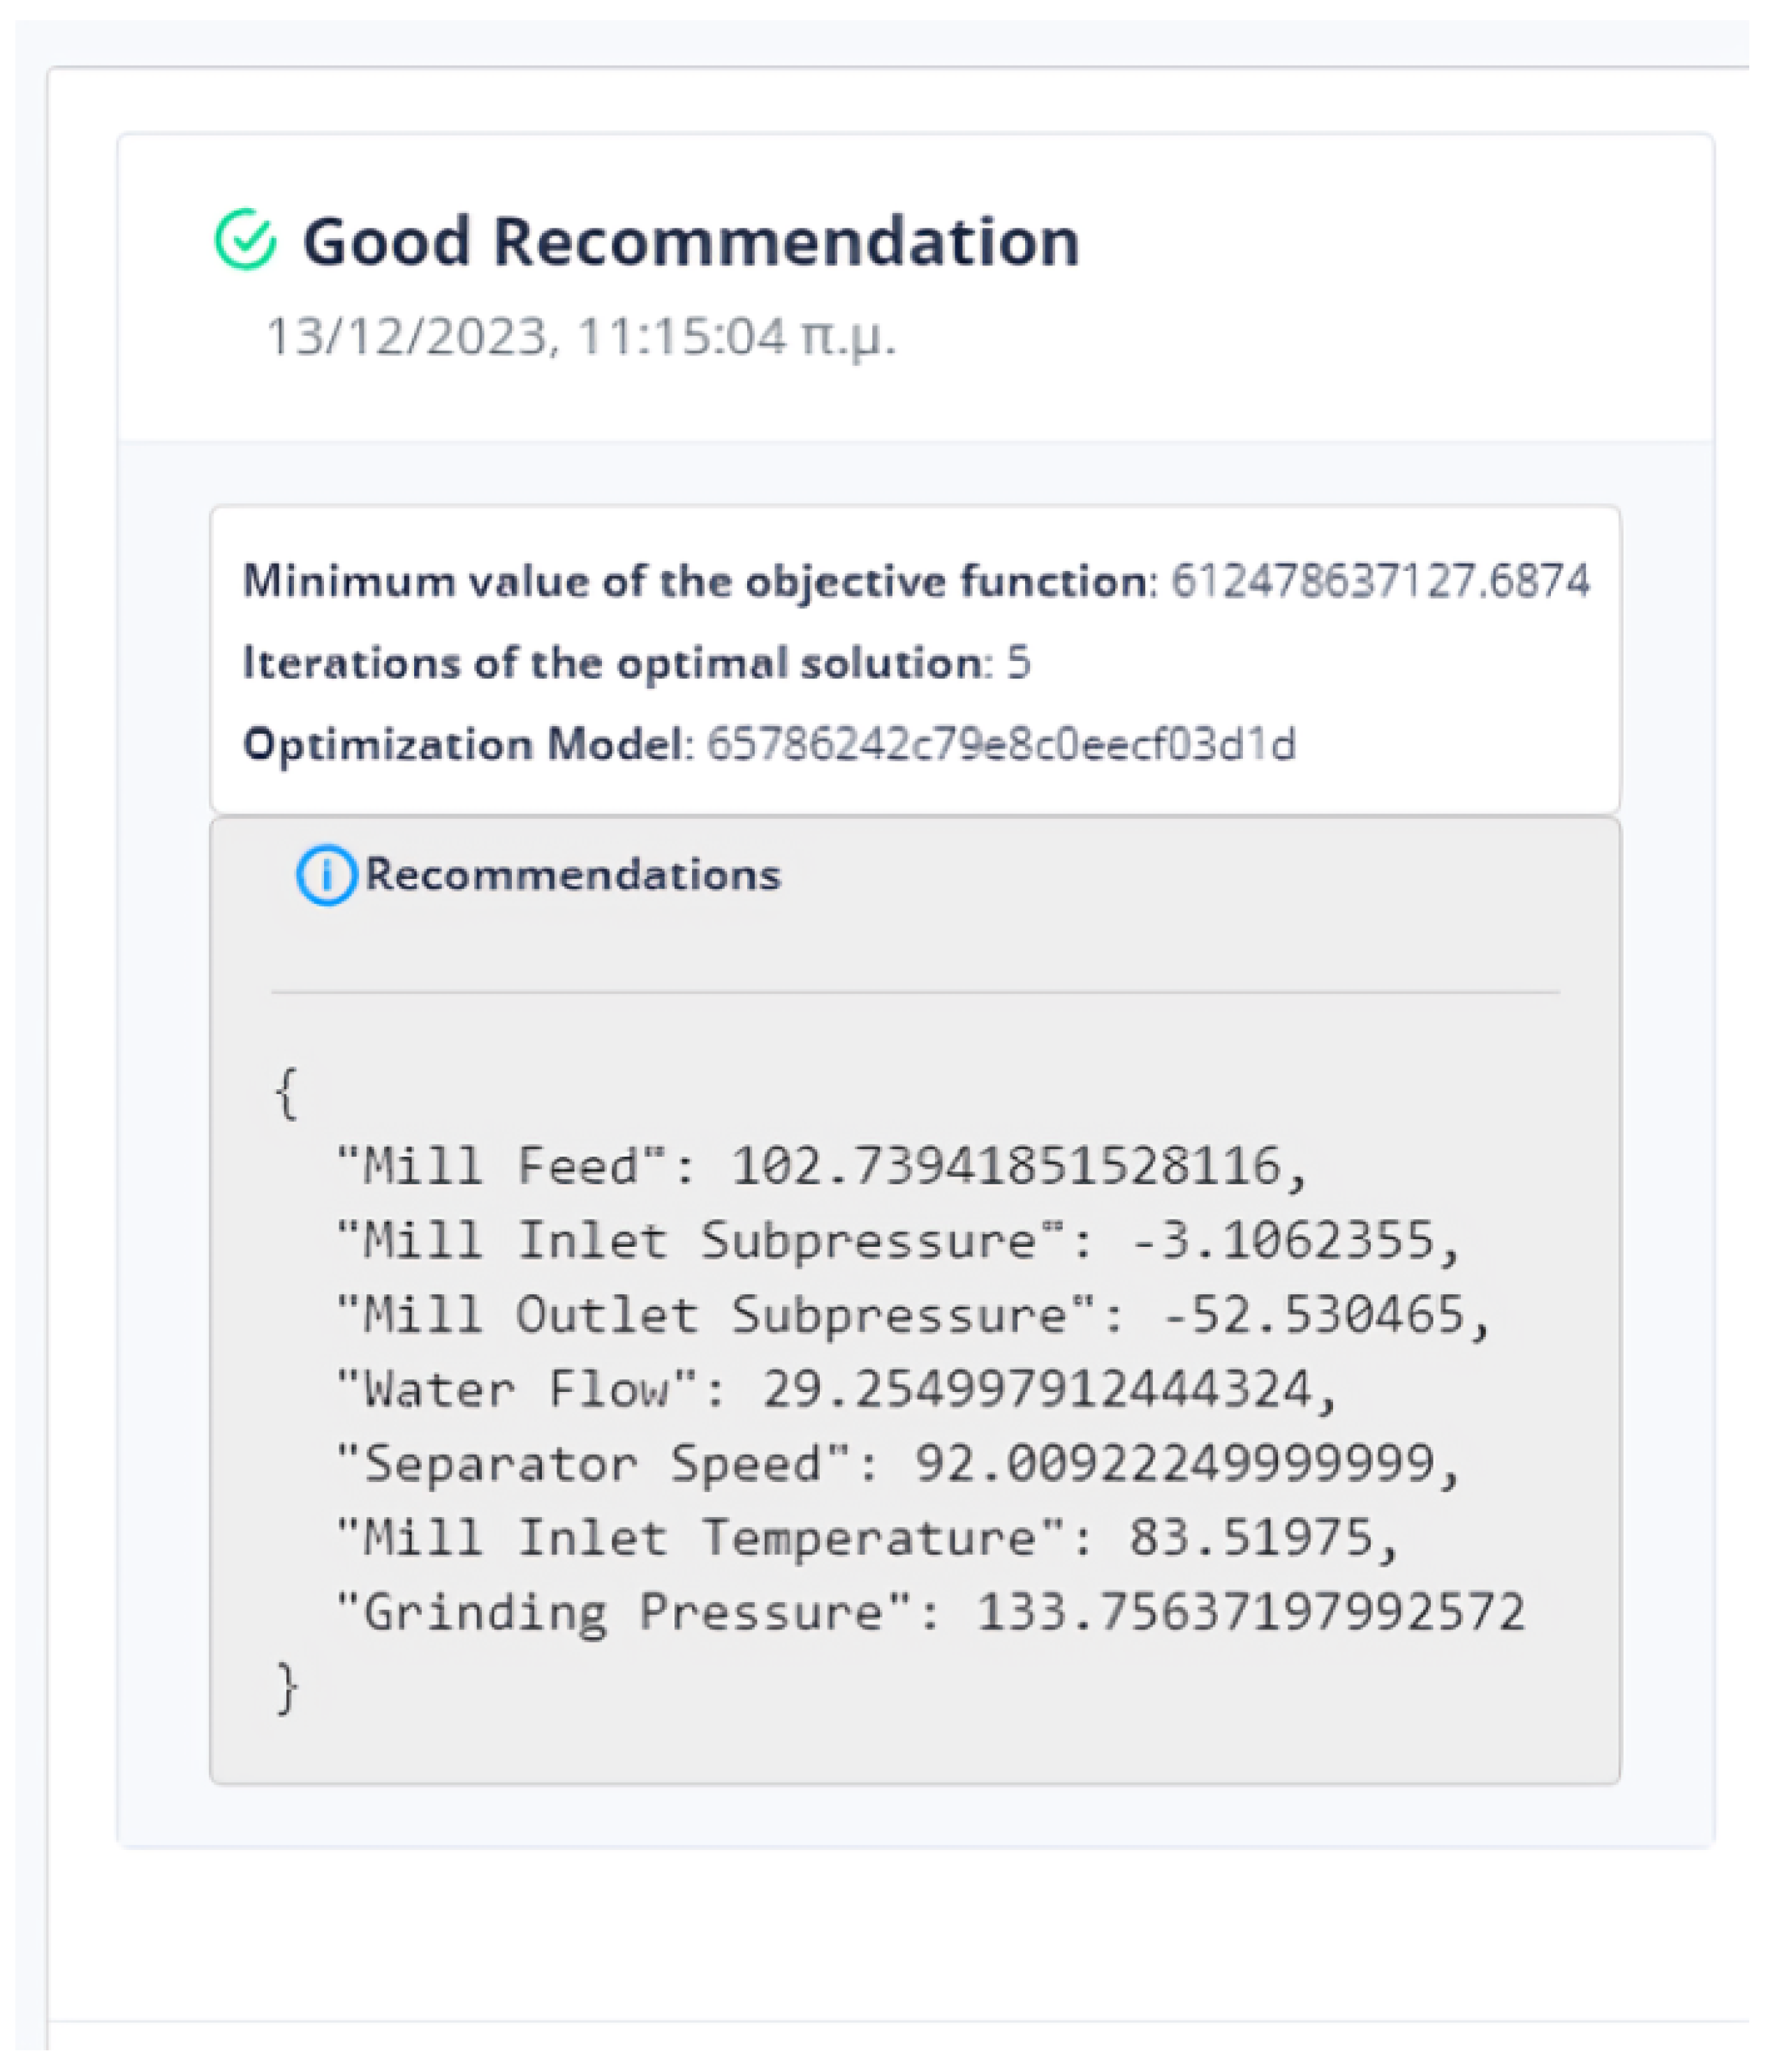Select the Water Flow value line
This screenshot has width=1773, height=2072.
[x=837, y=1390]
